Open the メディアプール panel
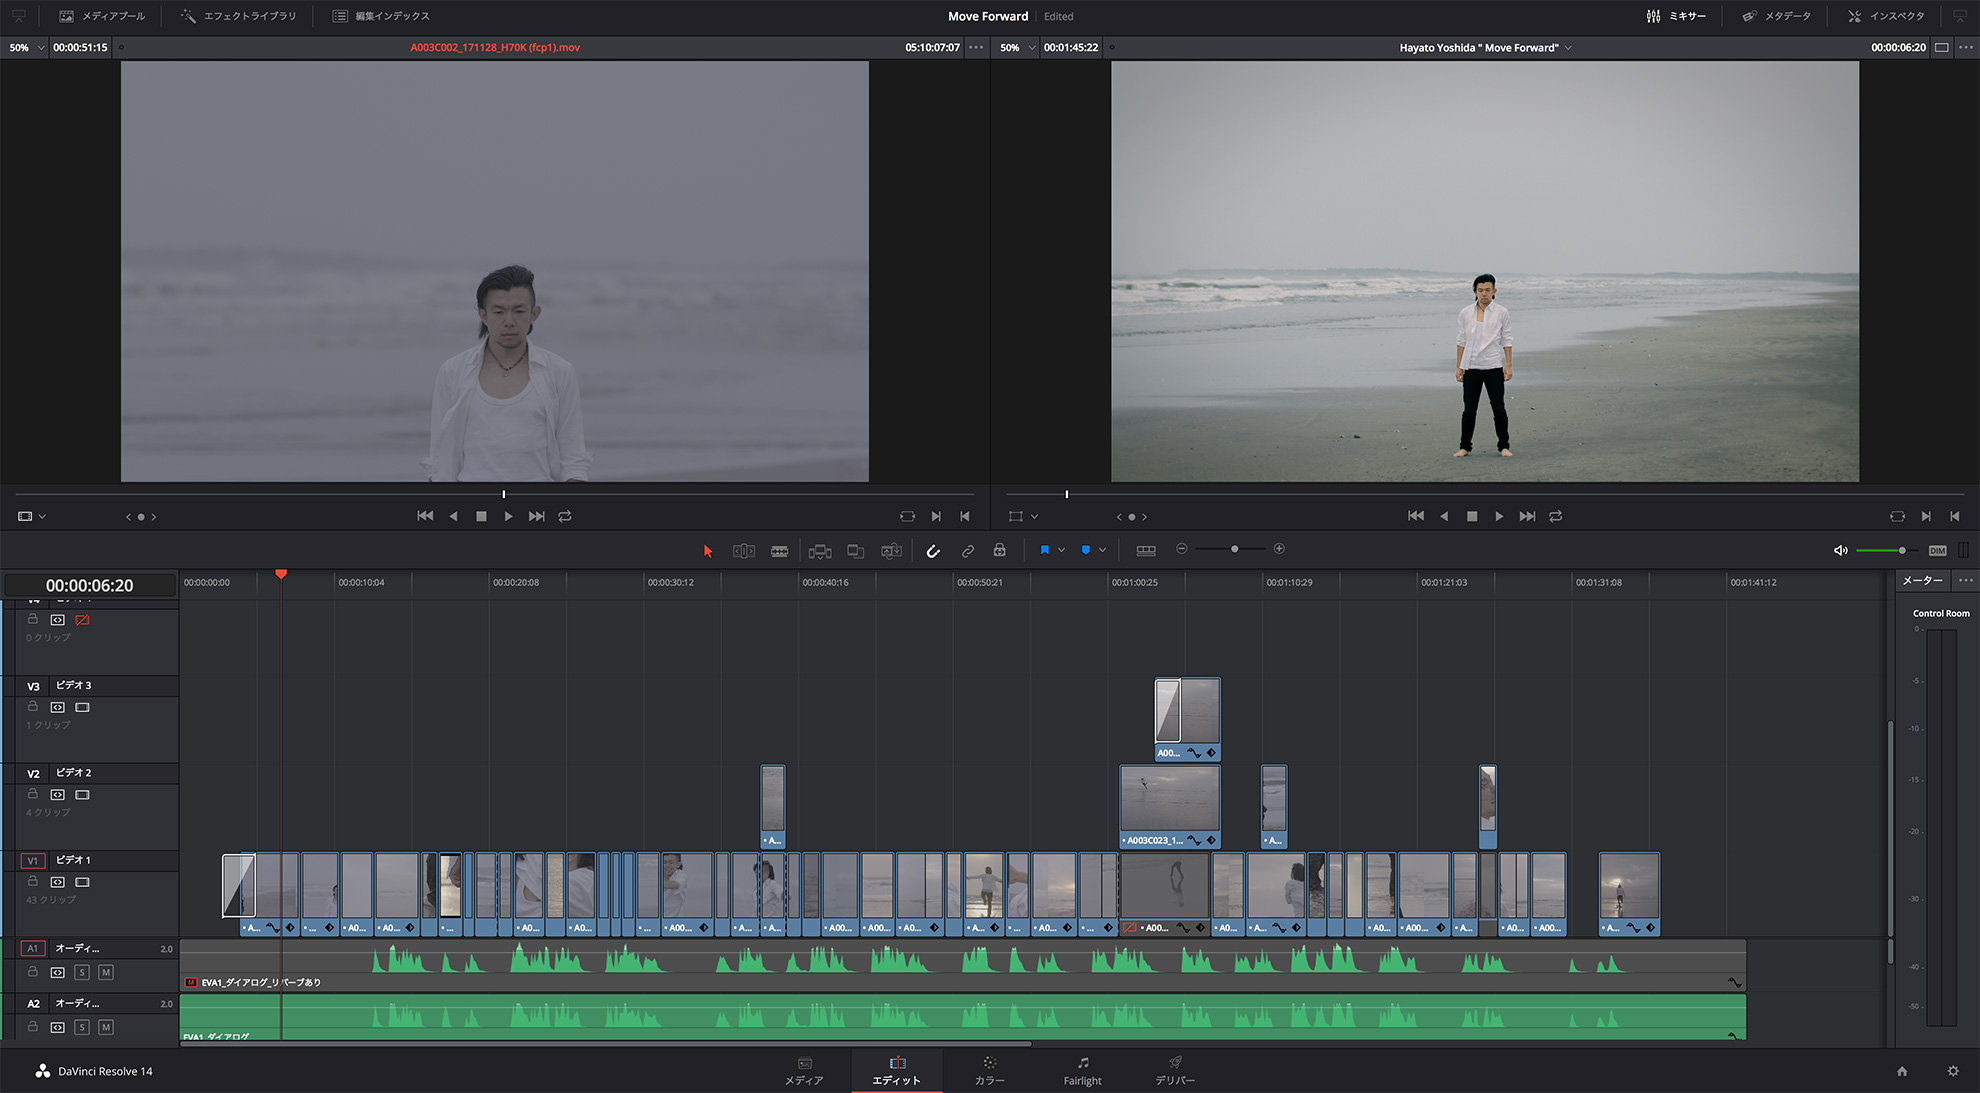Viewport: 1980px width, 1093px height. (102, 16)
